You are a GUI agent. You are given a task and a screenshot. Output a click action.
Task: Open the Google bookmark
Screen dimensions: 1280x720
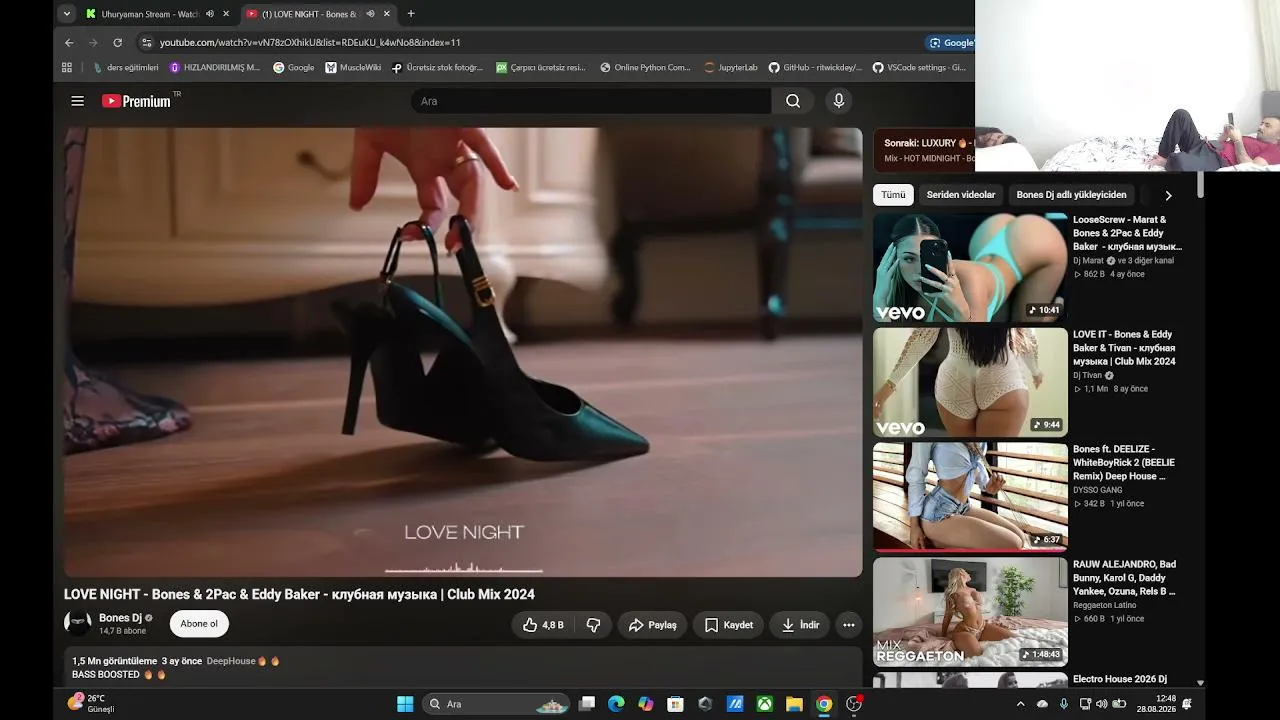point(293,68)
